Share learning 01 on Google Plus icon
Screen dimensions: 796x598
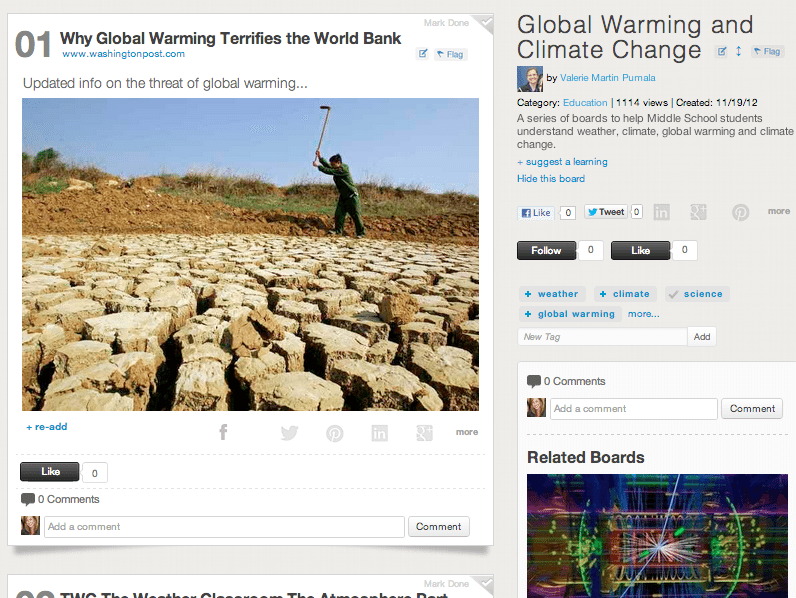click(x=424, y=433)
